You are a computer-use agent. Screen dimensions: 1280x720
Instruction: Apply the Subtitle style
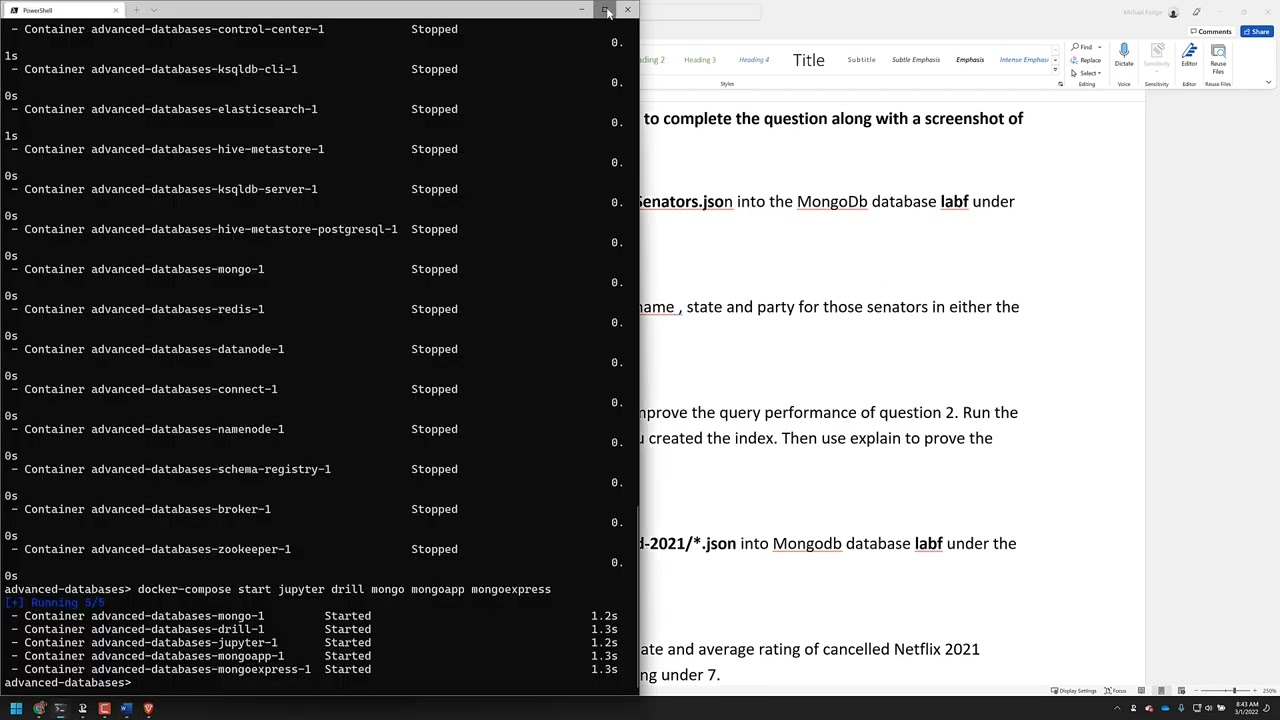click(x=861, y=60)
